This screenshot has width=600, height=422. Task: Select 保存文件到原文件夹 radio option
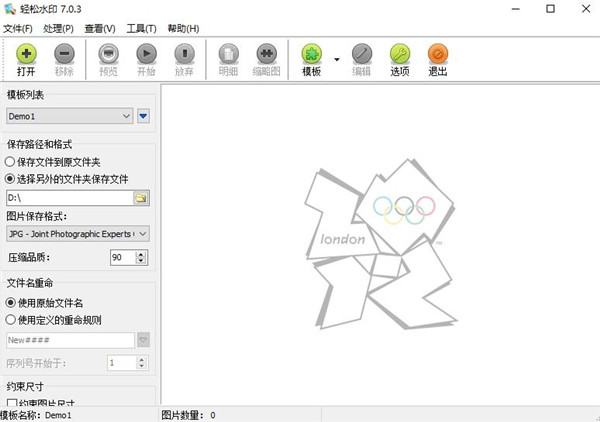click(11, 161)
